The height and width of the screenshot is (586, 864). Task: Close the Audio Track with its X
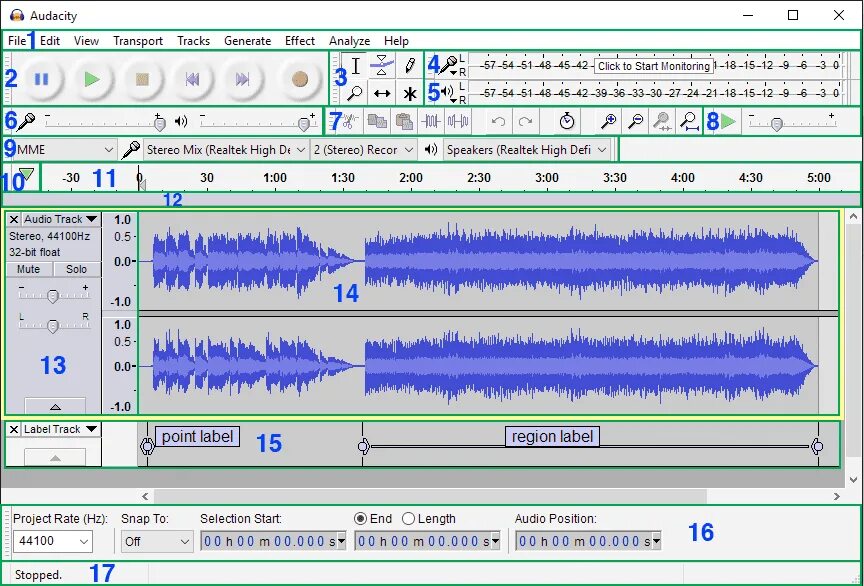[14, 219]
